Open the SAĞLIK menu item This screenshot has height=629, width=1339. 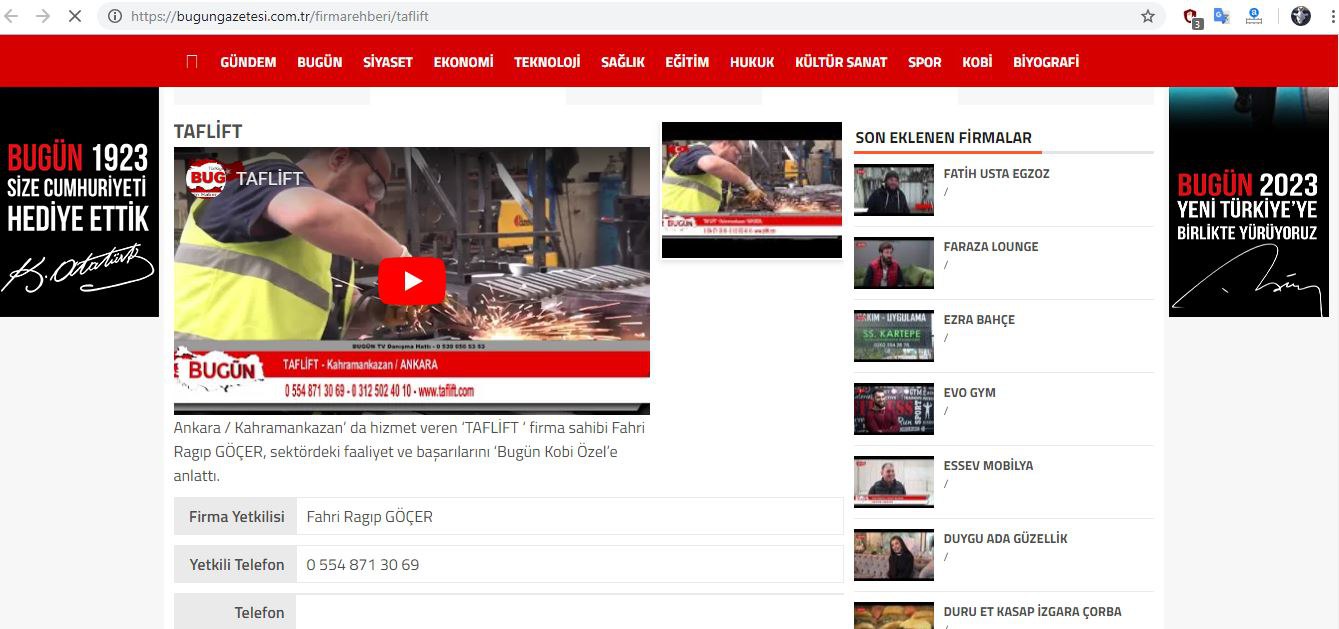(623, 62)
